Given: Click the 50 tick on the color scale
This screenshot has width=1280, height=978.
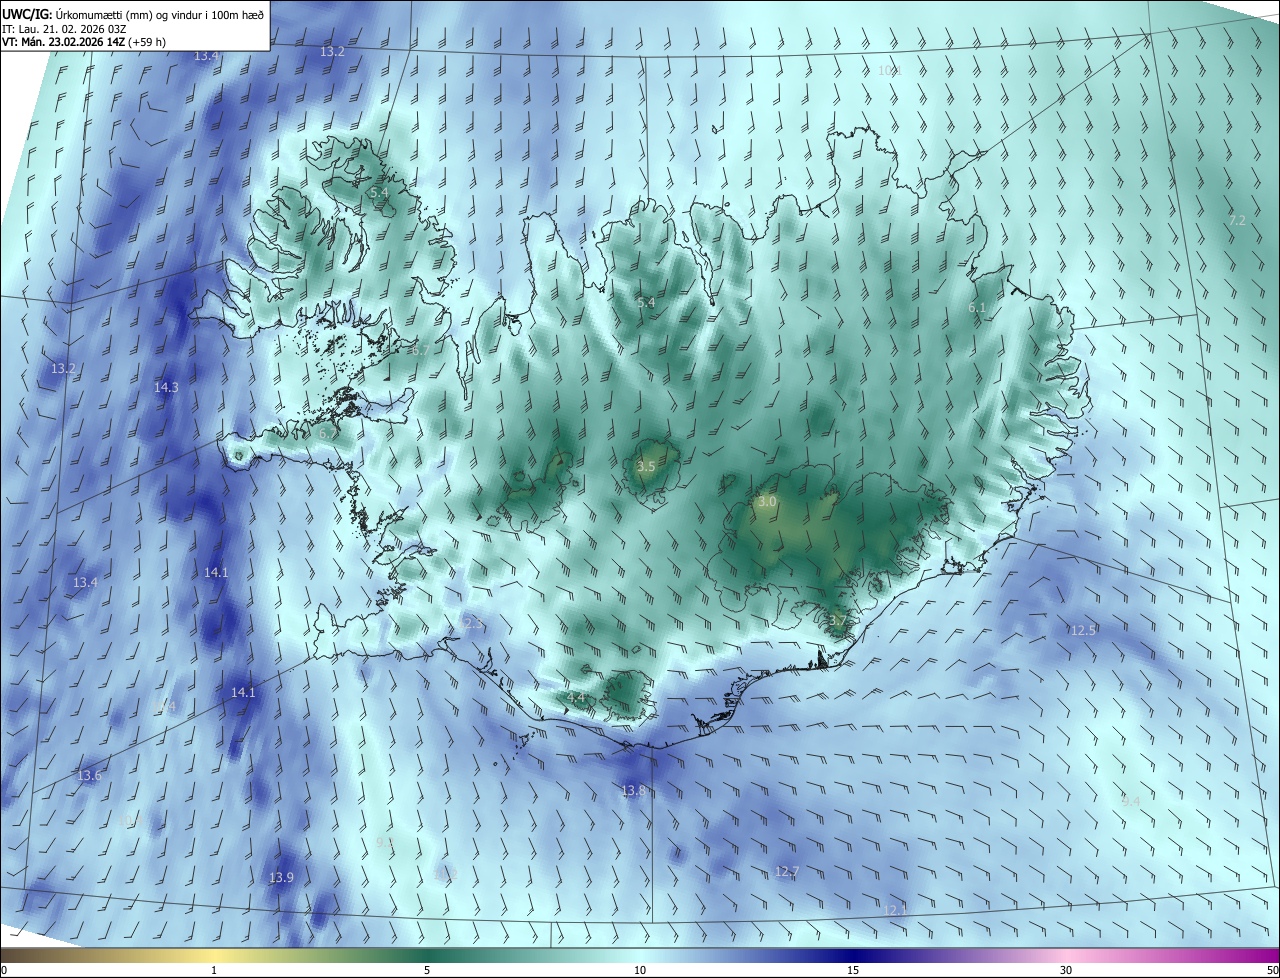Looking at the screenshot, I should point(1272,970).
